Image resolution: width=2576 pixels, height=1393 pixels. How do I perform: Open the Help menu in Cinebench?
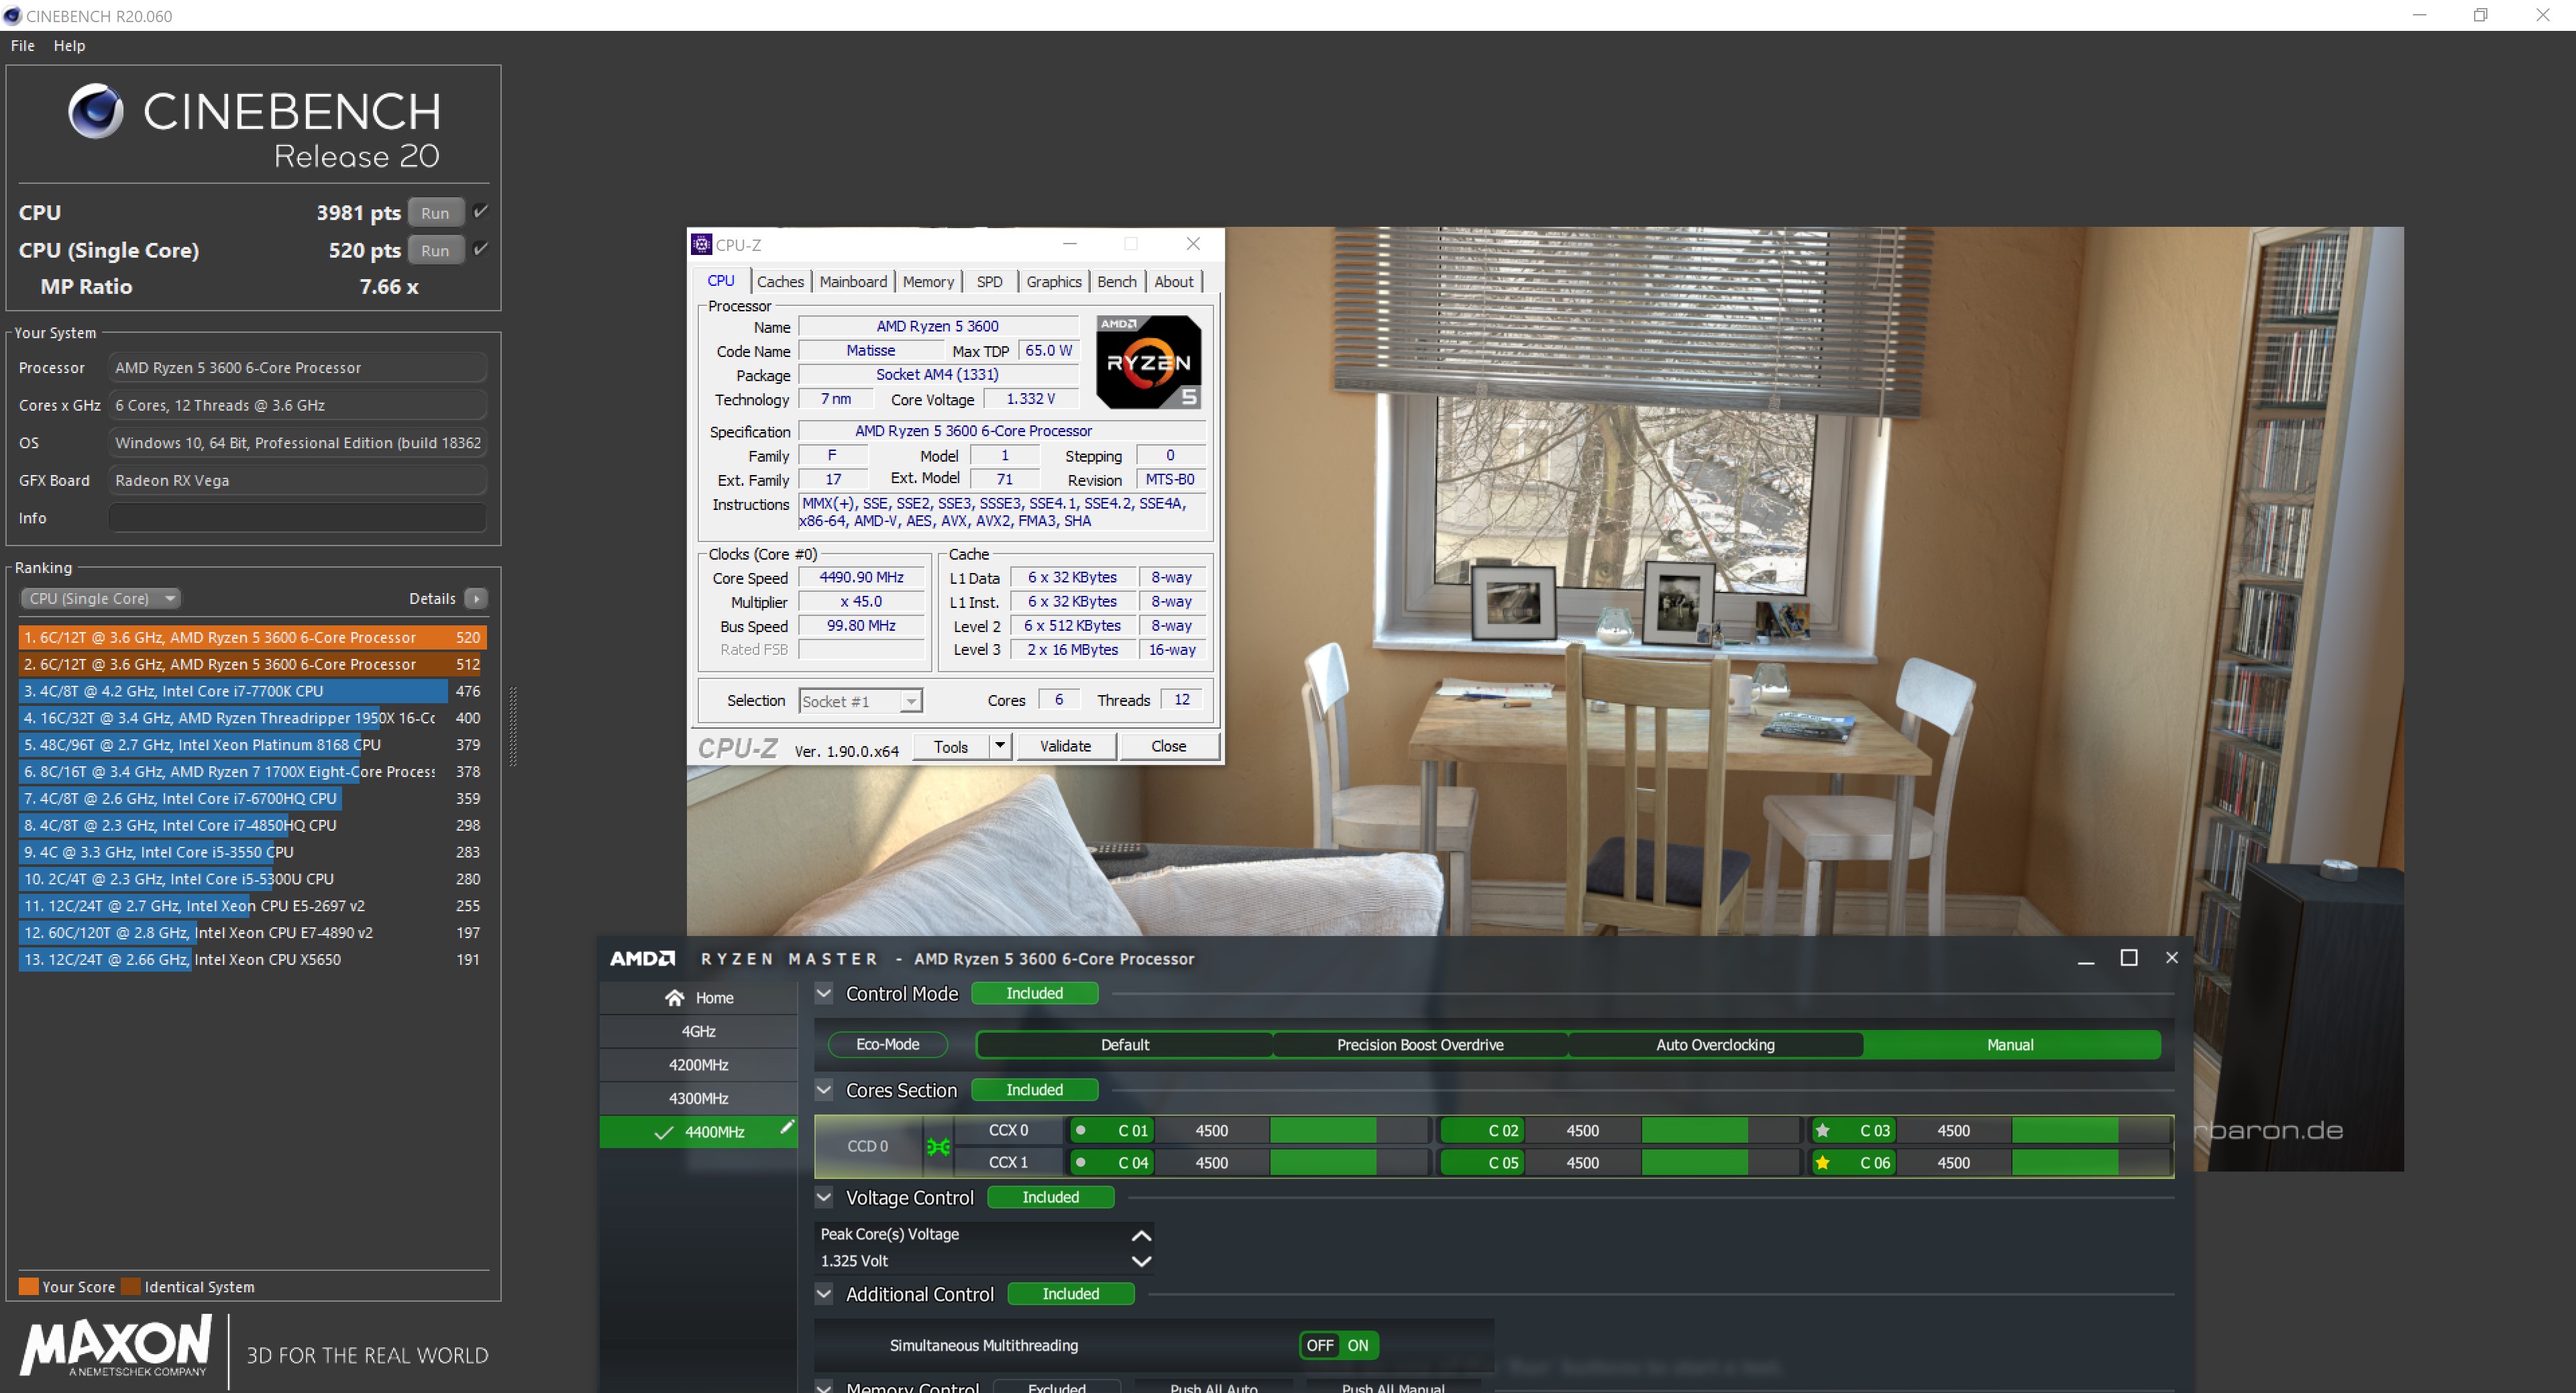pos(69,45)
